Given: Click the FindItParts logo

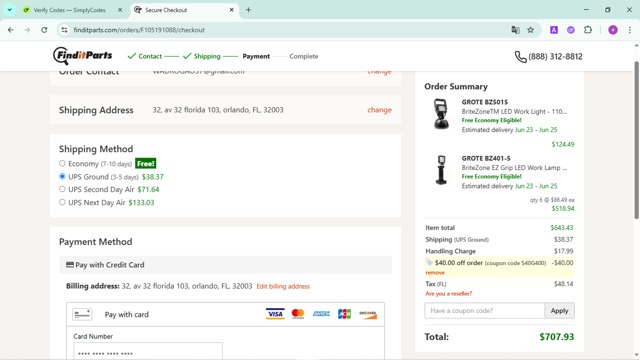Looking at the screenshot, I should point(82,56).
